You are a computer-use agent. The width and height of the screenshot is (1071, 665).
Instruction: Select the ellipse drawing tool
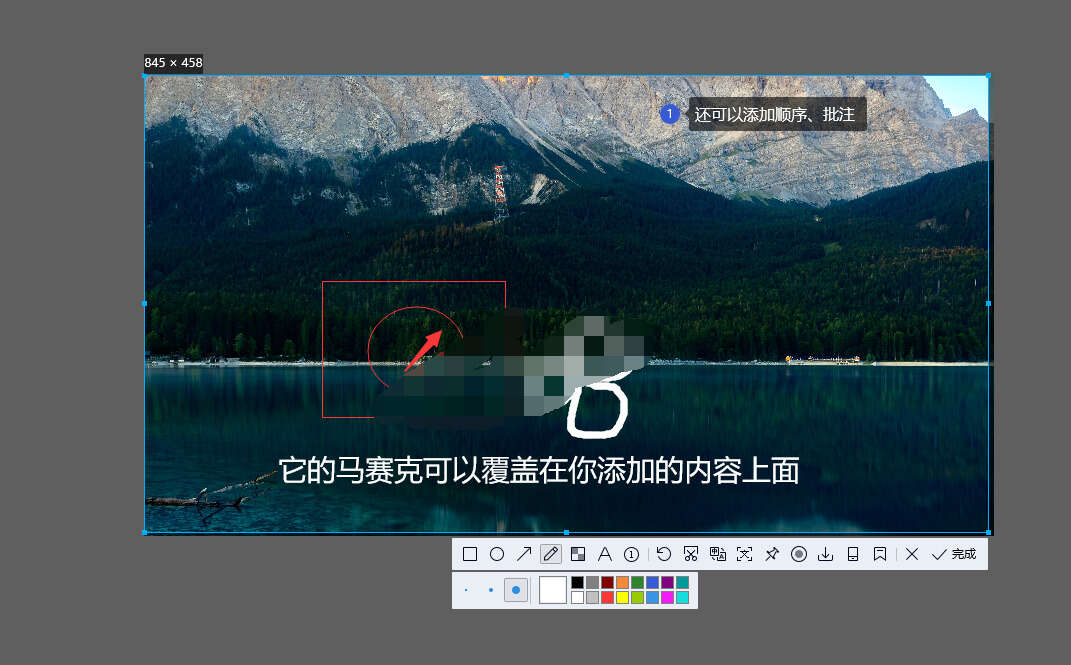click(x=497, y=554)
